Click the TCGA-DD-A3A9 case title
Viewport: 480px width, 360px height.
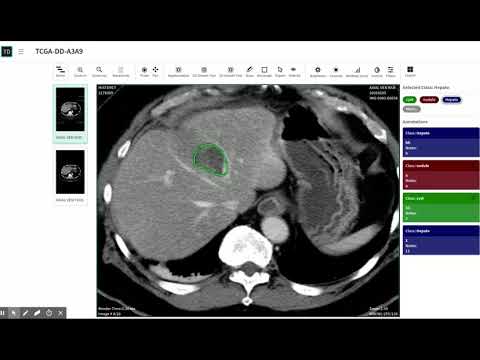point(59,52)
